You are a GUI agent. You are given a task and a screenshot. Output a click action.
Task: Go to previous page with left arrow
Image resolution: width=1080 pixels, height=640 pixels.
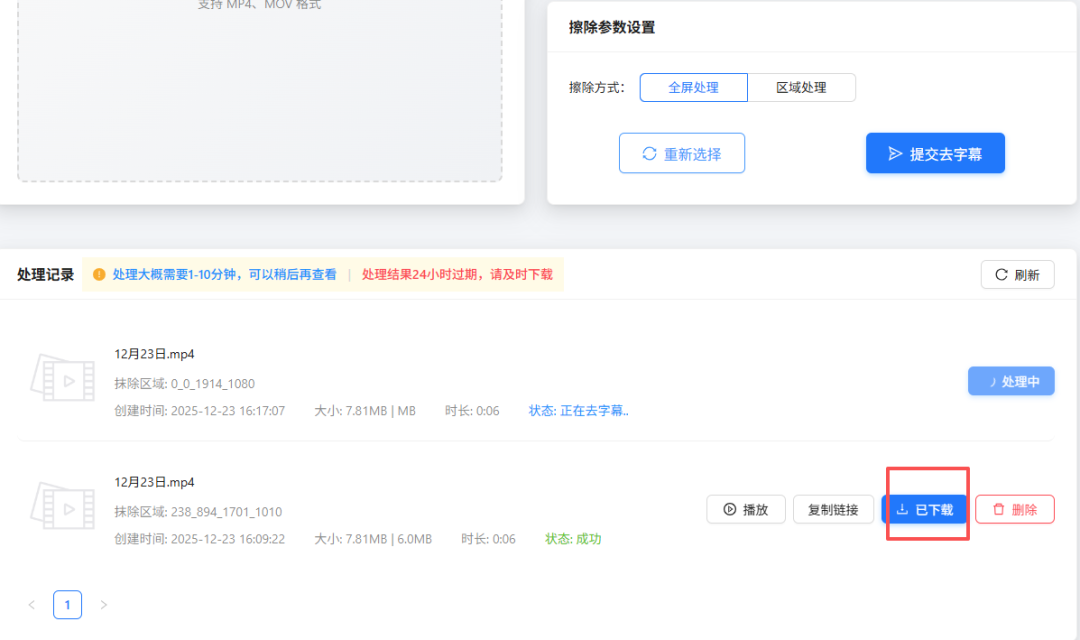point(31,605)
